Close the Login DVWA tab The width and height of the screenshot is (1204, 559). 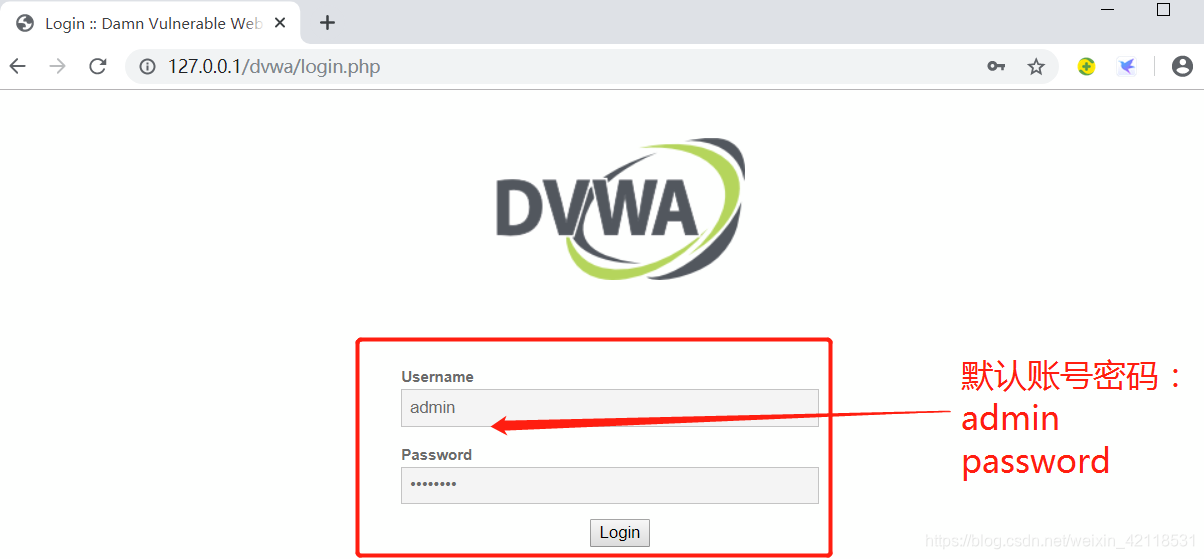281,23
